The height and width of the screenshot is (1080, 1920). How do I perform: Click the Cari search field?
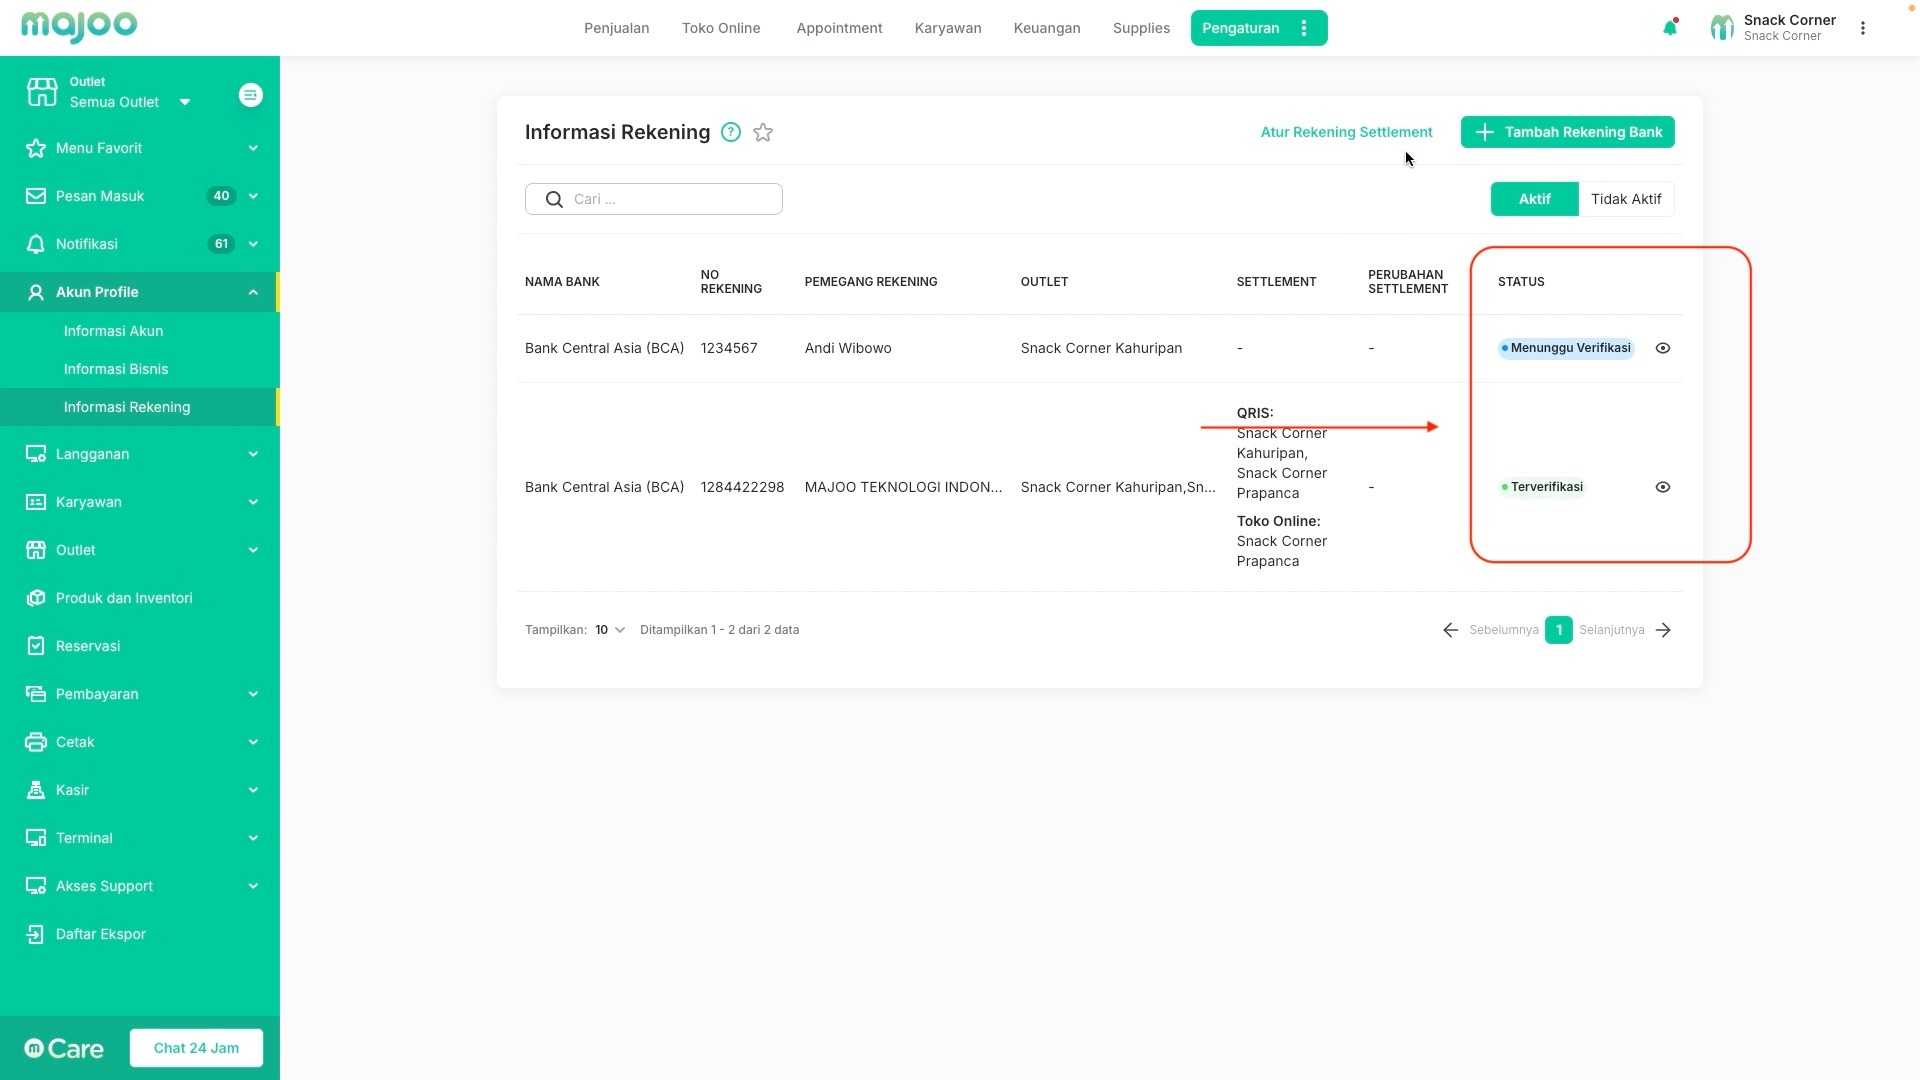pos(670,199)
